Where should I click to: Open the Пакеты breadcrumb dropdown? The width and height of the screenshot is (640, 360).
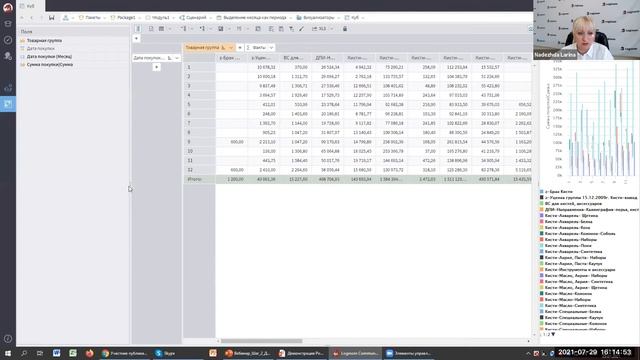coord(104,18)
